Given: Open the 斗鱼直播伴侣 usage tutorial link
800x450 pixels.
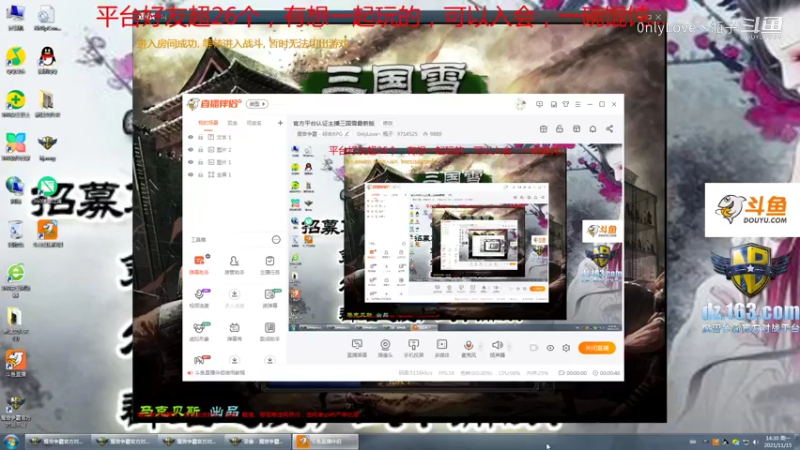Looking at the screenshot, I should (x=216, y=373).
